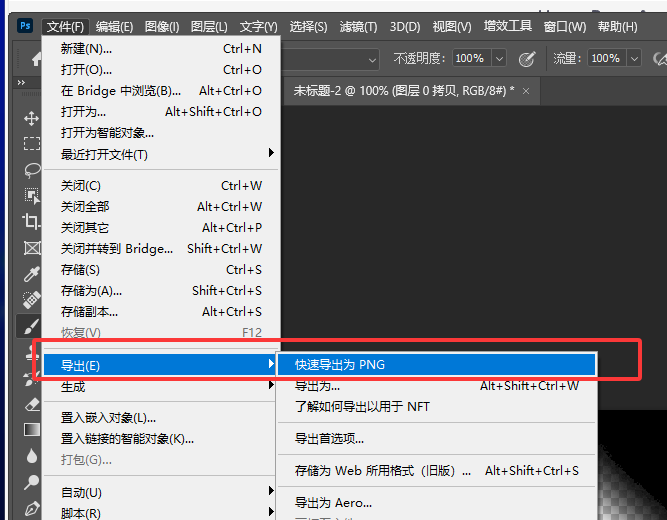Select the Pen tool
The image size is (667, 520).
coord(32,509)
